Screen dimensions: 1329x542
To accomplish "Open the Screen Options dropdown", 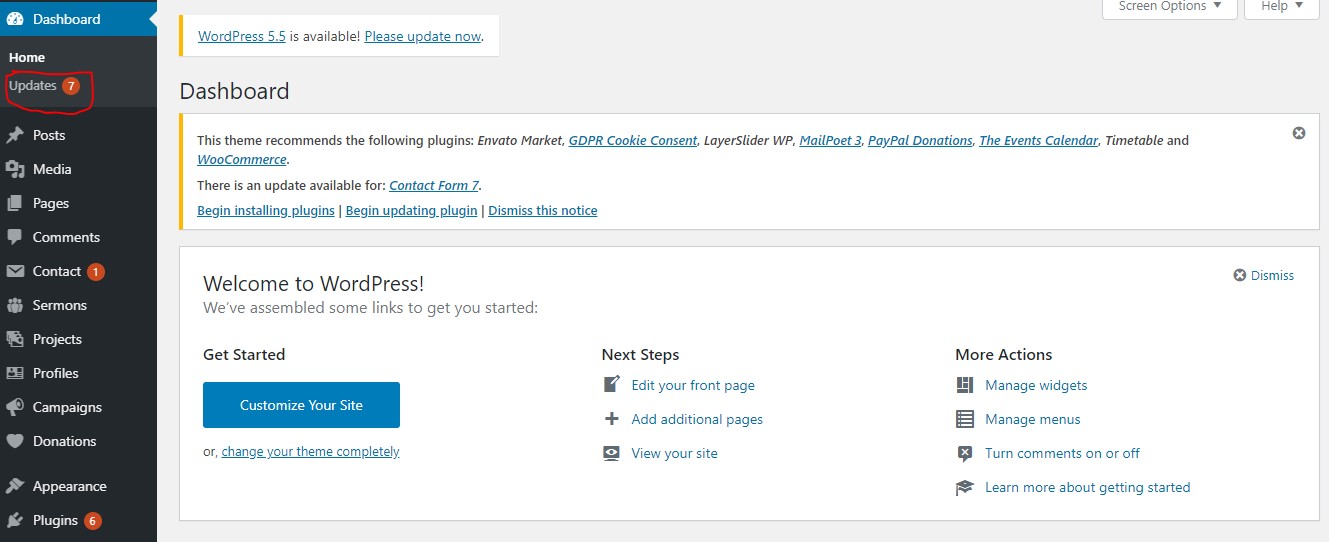I will [x=1170, y=6].
